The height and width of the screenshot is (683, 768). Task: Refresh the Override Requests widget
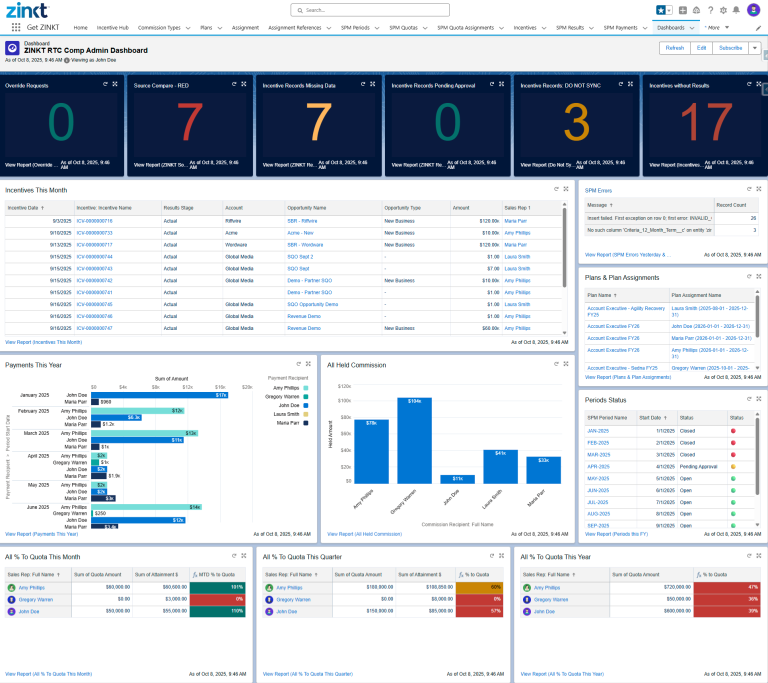pyautogui.click(x=104, y=84)
